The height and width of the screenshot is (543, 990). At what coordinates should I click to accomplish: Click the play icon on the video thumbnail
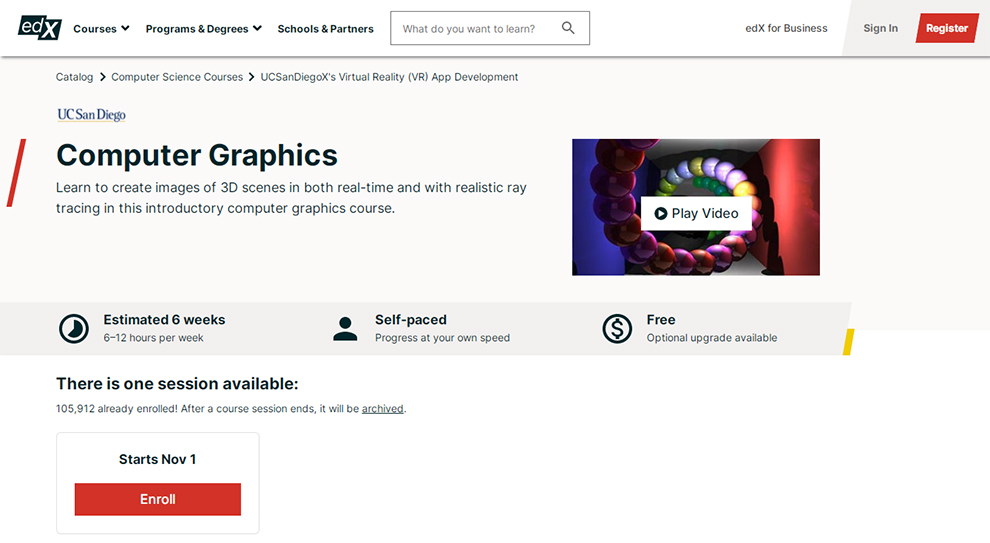pyautogui.click(x=660, y=213)
